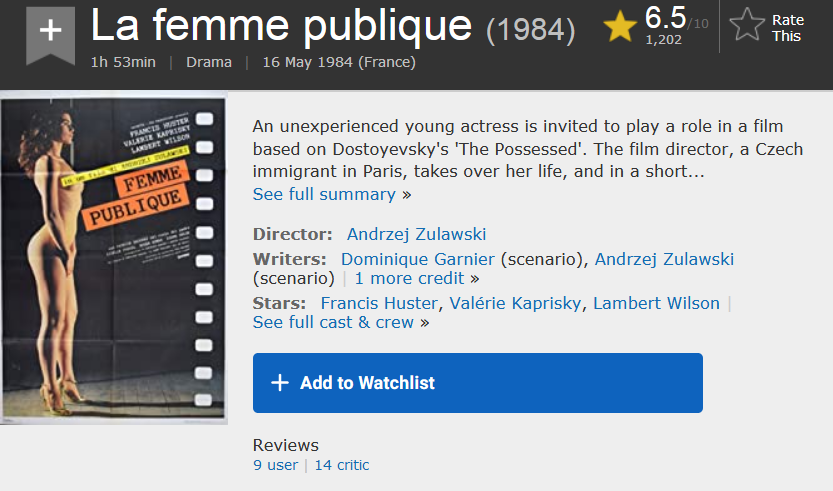The image size is (833, 491).
Task: Click the outlined Rate This star
Action: click(x=747, y=25)
